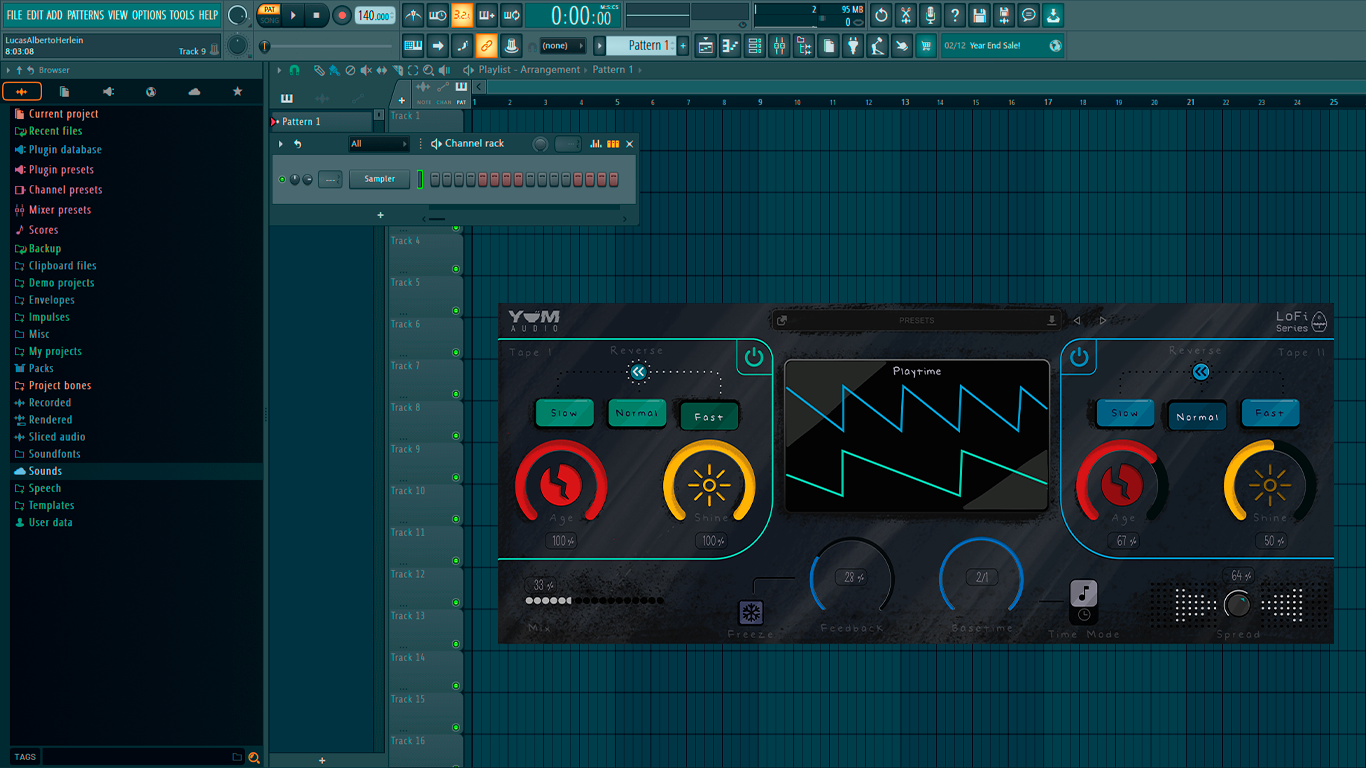1366x768 pixels.
Task: Toggle Sampler channel green mute LED
Action: click(x=281, y=179)
